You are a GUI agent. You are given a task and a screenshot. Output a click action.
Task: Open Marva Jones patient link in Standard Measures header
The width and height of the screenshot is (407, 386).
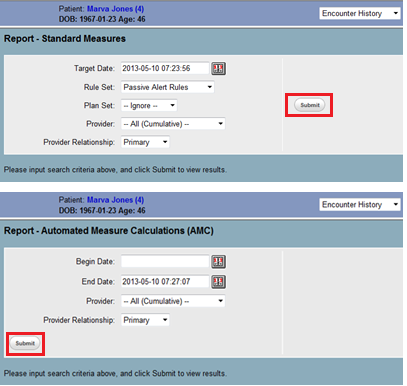115,9
